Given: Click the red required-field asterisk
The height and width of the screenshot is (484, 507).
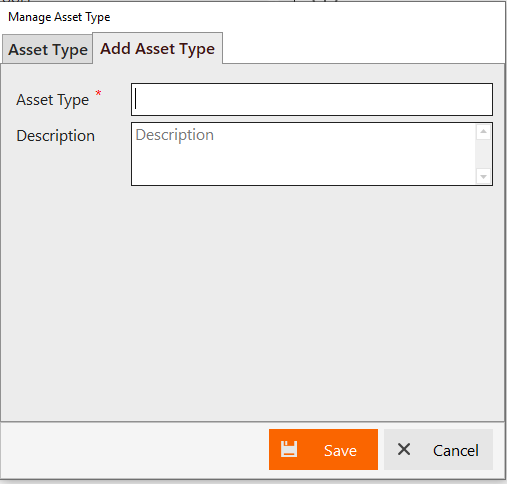Looking at the screenshot, I should click(98, 93).
